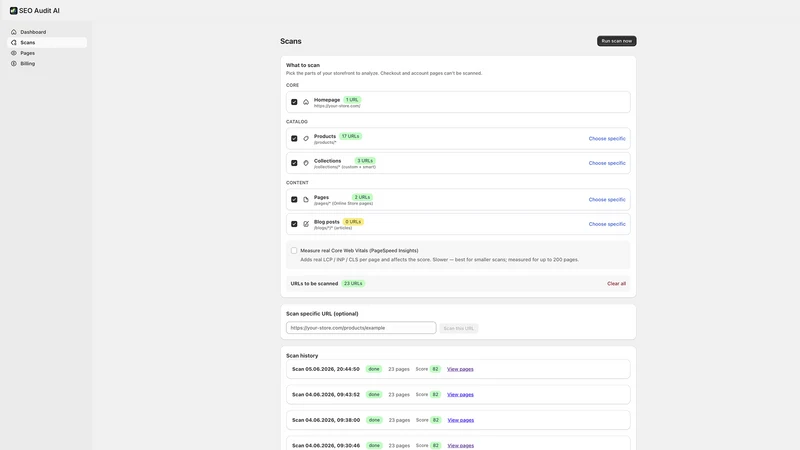Click the Billing icon in sidebar

point(14,64)
